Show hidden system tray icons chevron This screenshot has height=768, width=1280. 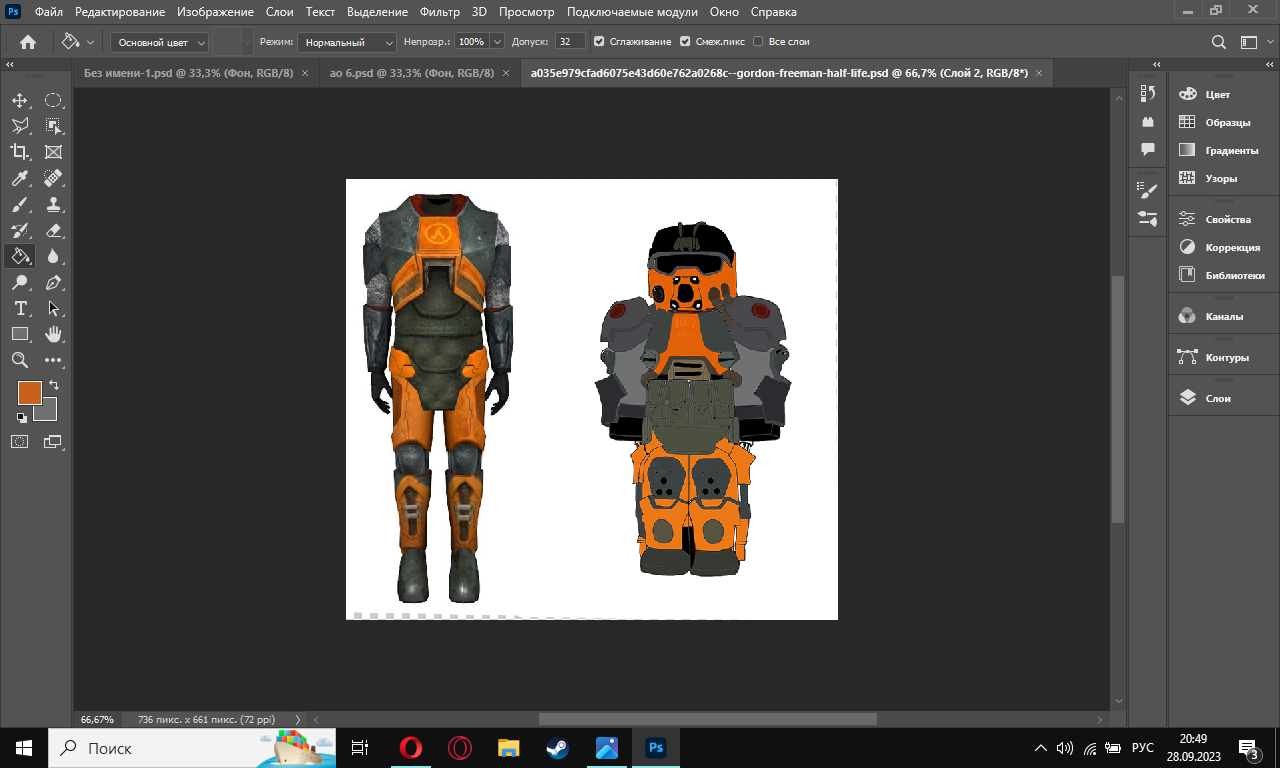(1040, 748)
